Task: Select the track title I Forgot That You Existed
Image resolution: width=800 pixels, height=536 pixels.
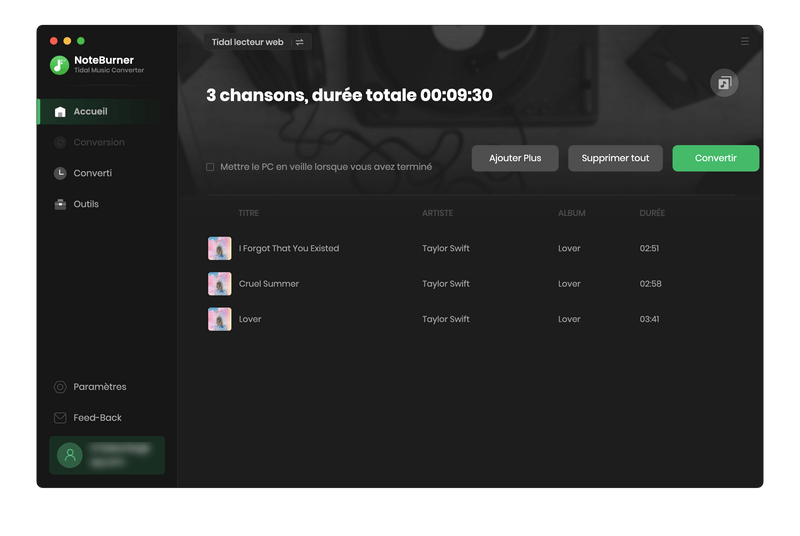Action: pyautogui.click(x=289, y=248)
